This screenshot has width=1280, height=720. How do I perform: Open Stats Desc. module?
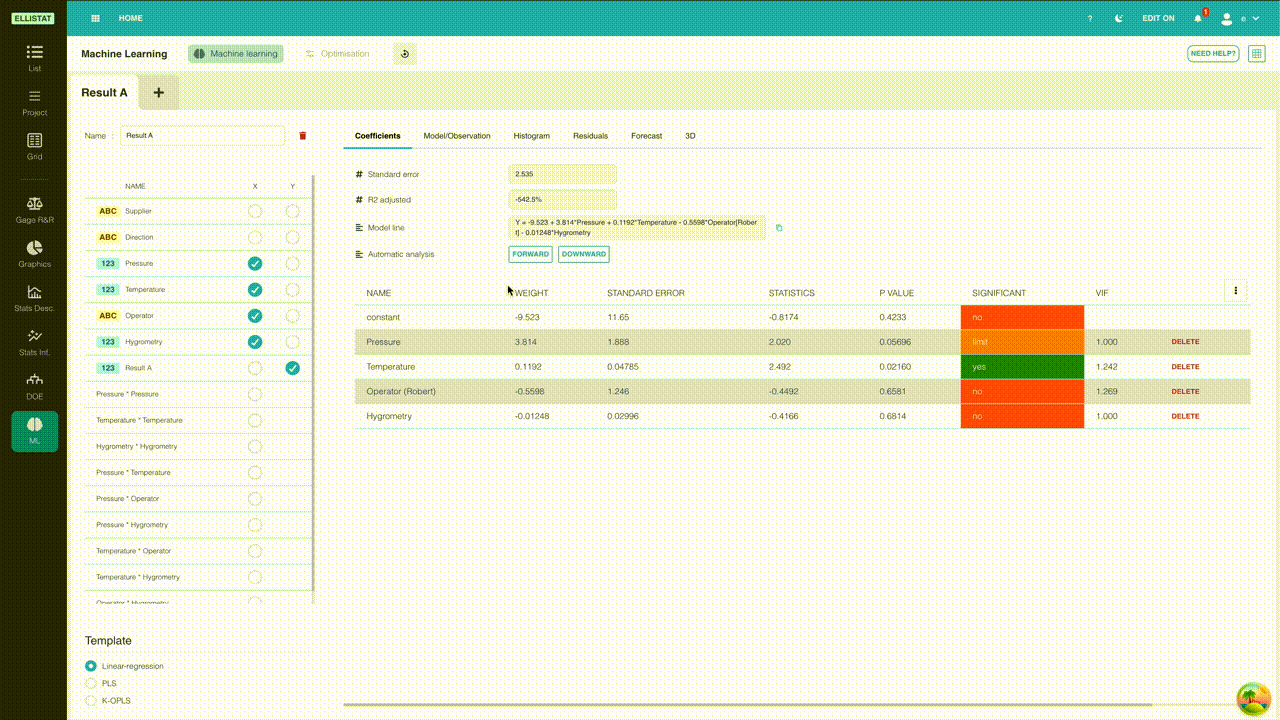(34, 298)
